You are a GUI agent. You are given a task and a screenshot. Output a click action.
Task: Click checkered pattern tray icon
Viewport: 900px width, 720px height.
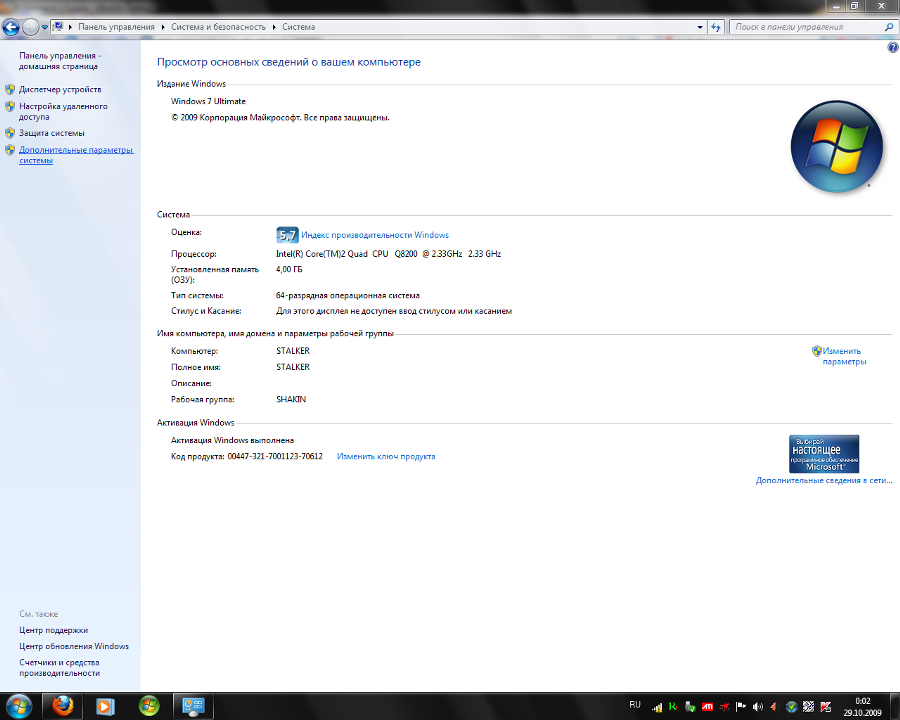(808, 707)
